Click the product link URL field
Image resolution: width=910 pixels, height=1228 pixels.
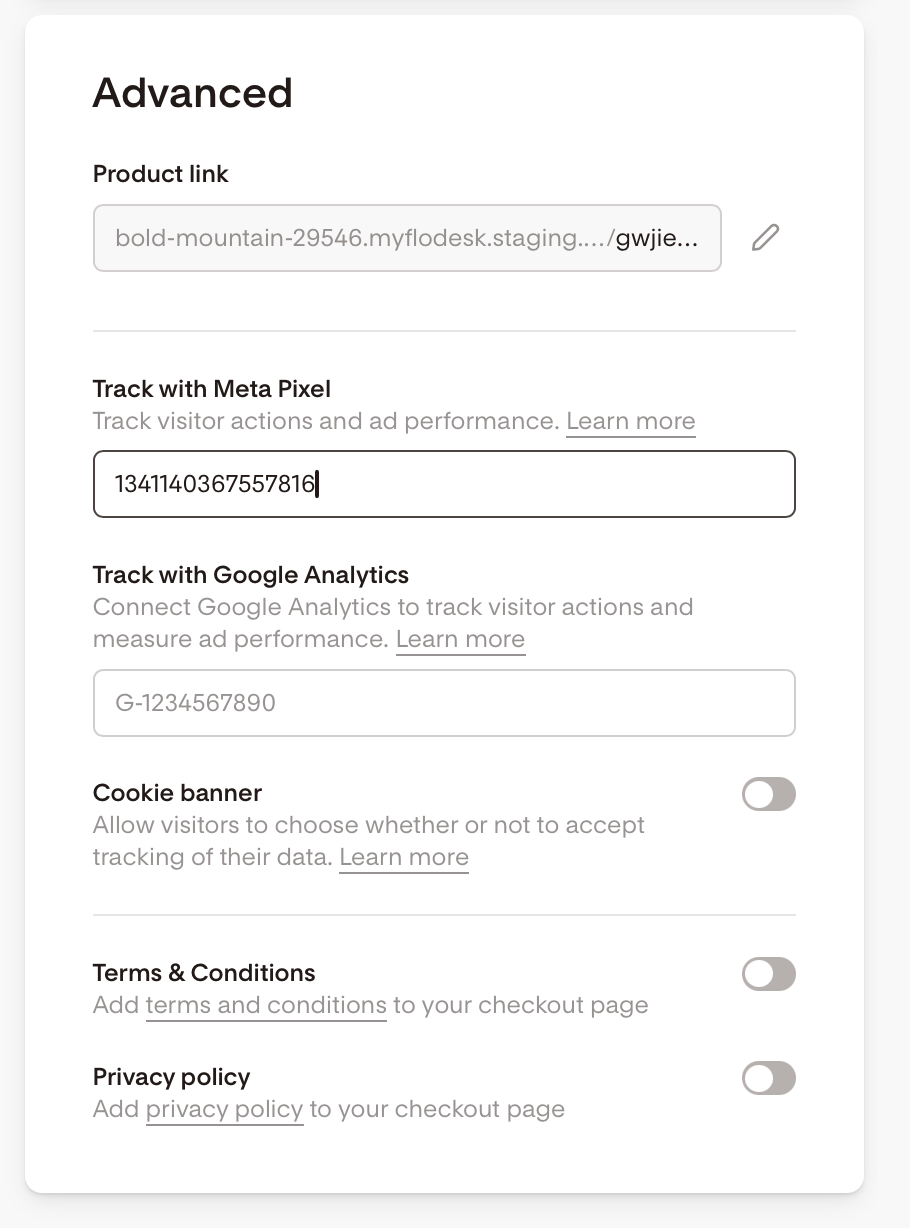tap(407, 238)
